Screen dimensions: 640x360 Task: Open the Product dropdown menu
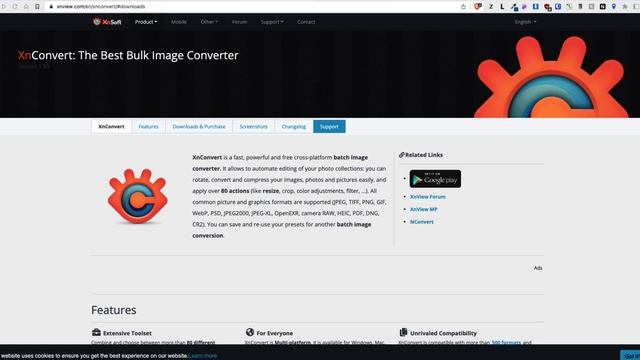pos(146,22)
